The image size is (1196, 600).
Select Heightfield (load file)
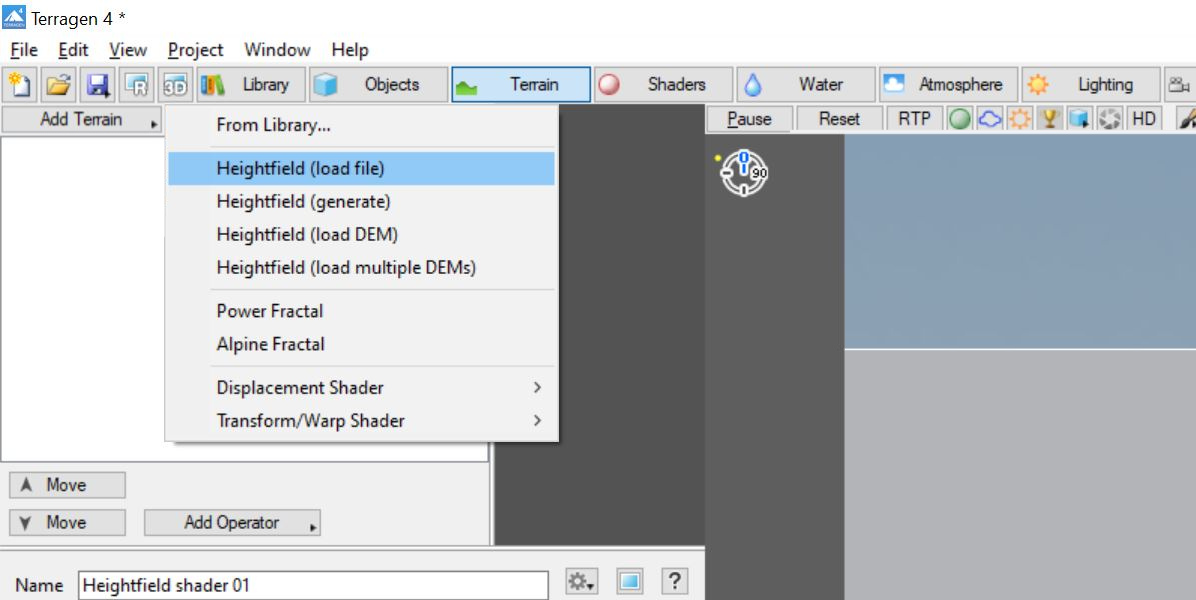(x=362, y=168)
